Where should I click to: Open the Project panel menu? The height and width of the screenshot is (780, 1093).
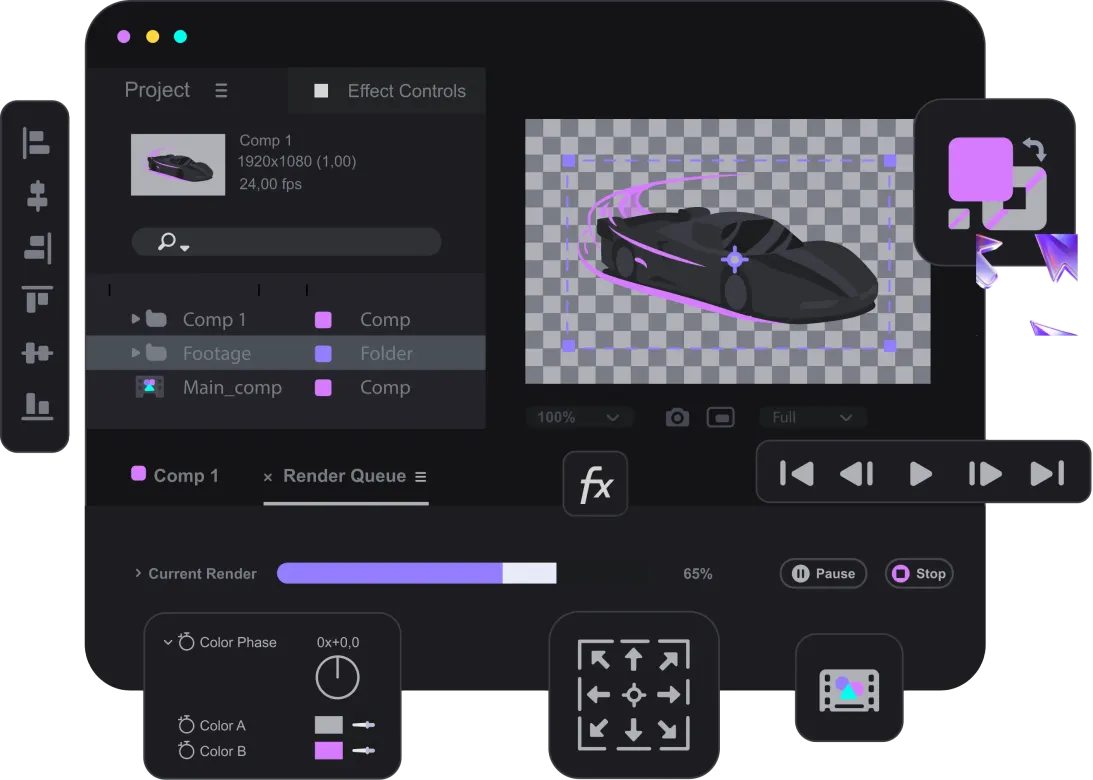point(221,91)
